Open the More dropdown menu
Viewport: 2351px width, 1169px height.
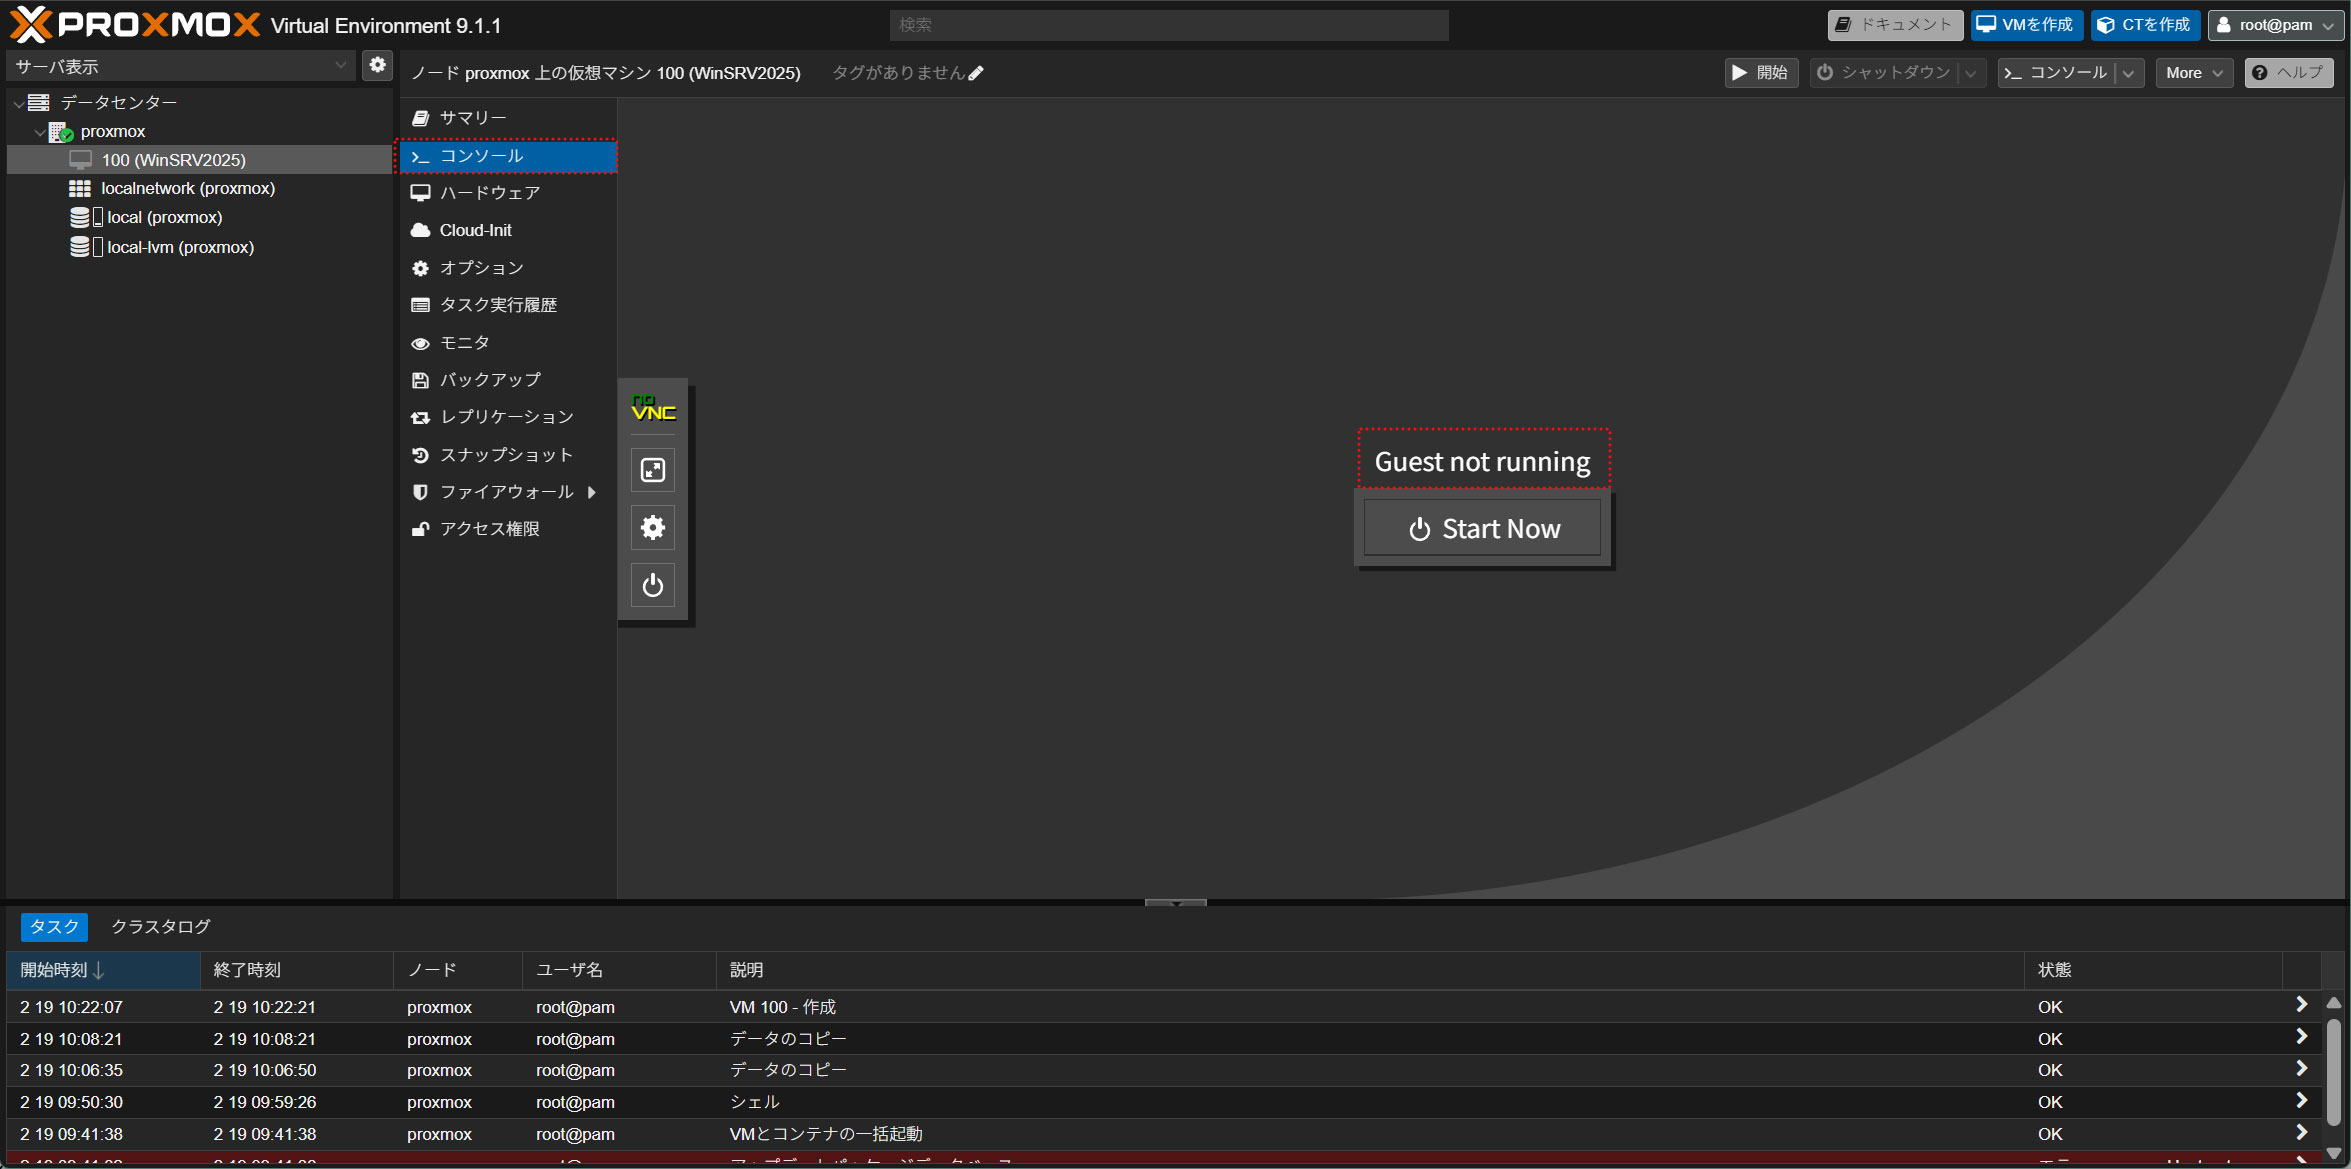(x=2194, y=73)
